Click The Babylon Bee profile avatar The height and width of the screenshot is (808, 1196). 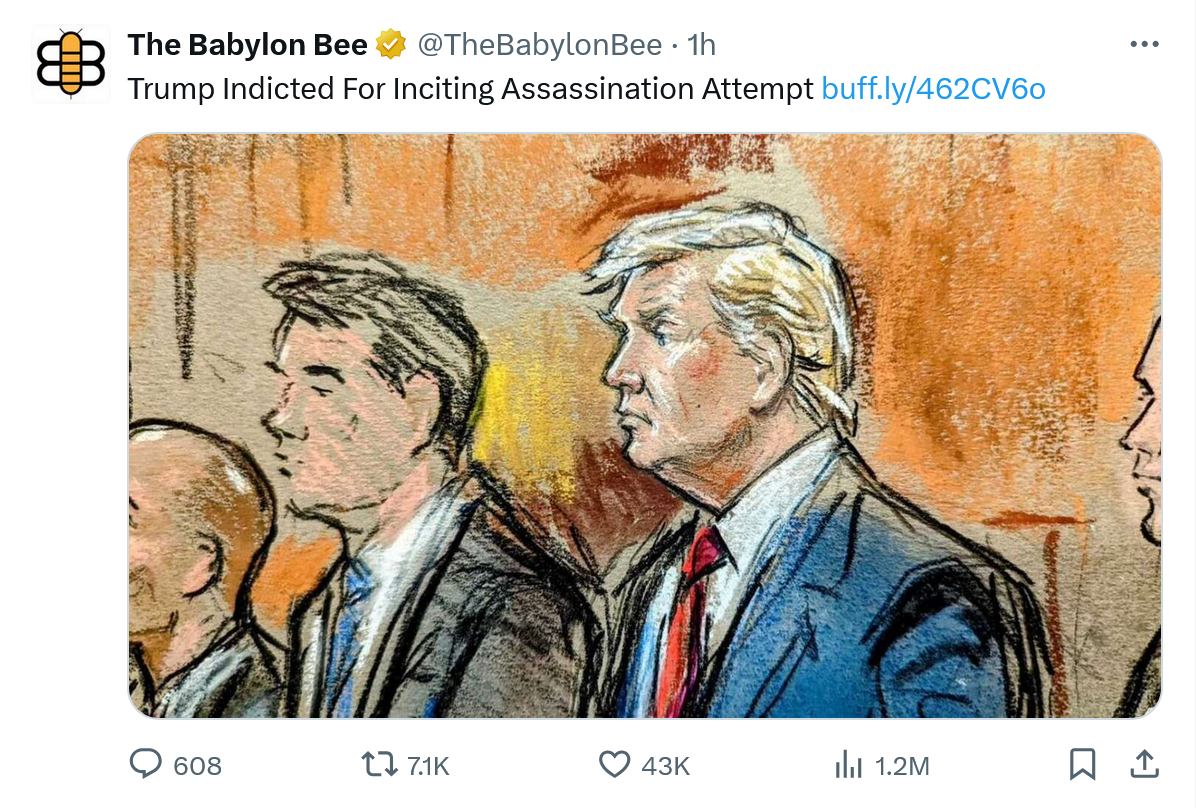(69, 64)
